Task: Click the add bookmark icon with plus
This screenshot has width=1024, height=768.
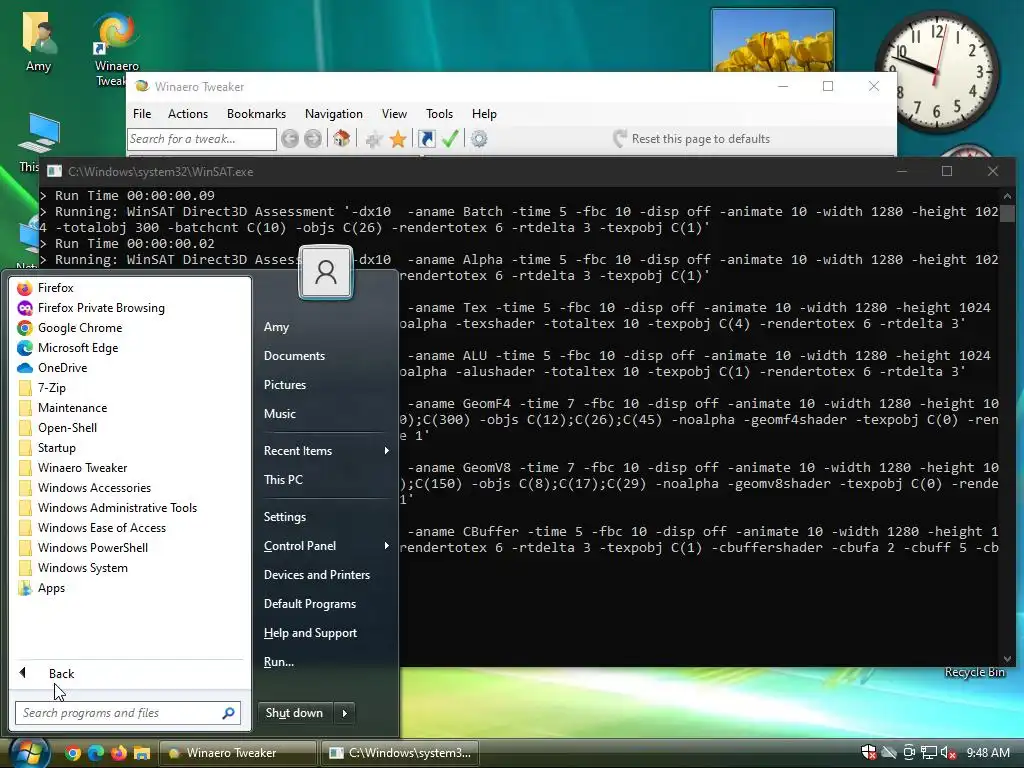Action: click(374, 139)
